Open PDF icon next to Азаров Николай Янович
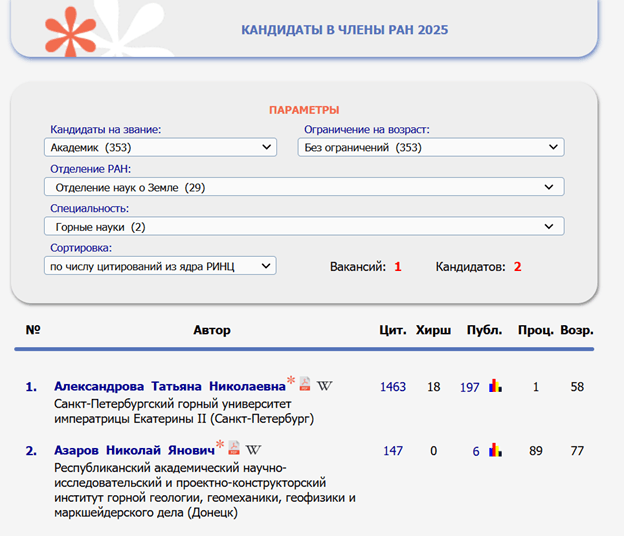The height and width of the screenshot is (536, 624). pyautogui.click(x=234, y=448)
